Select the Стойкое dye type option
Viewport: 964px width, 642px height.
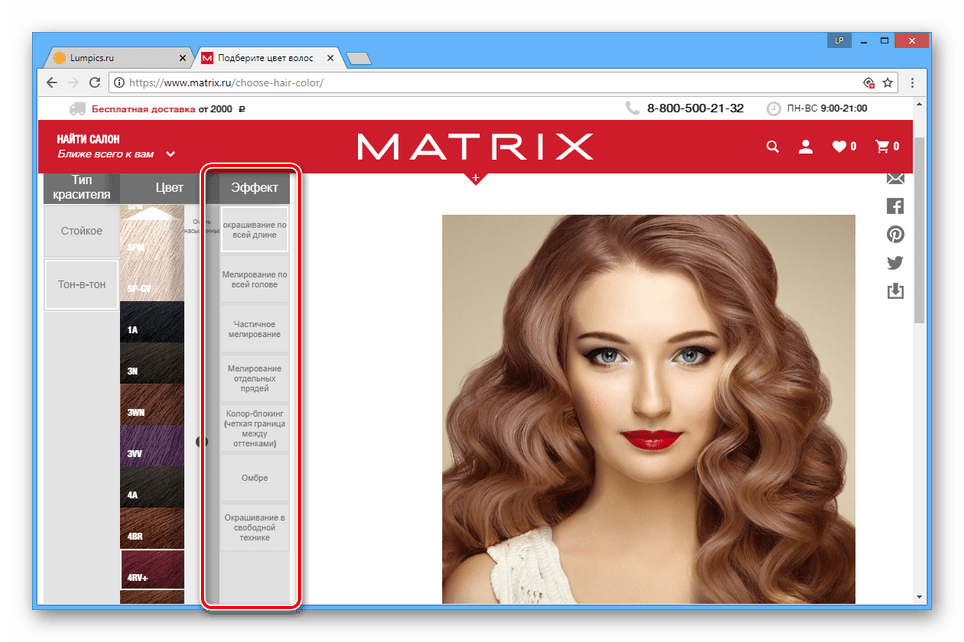pos(82,231)
